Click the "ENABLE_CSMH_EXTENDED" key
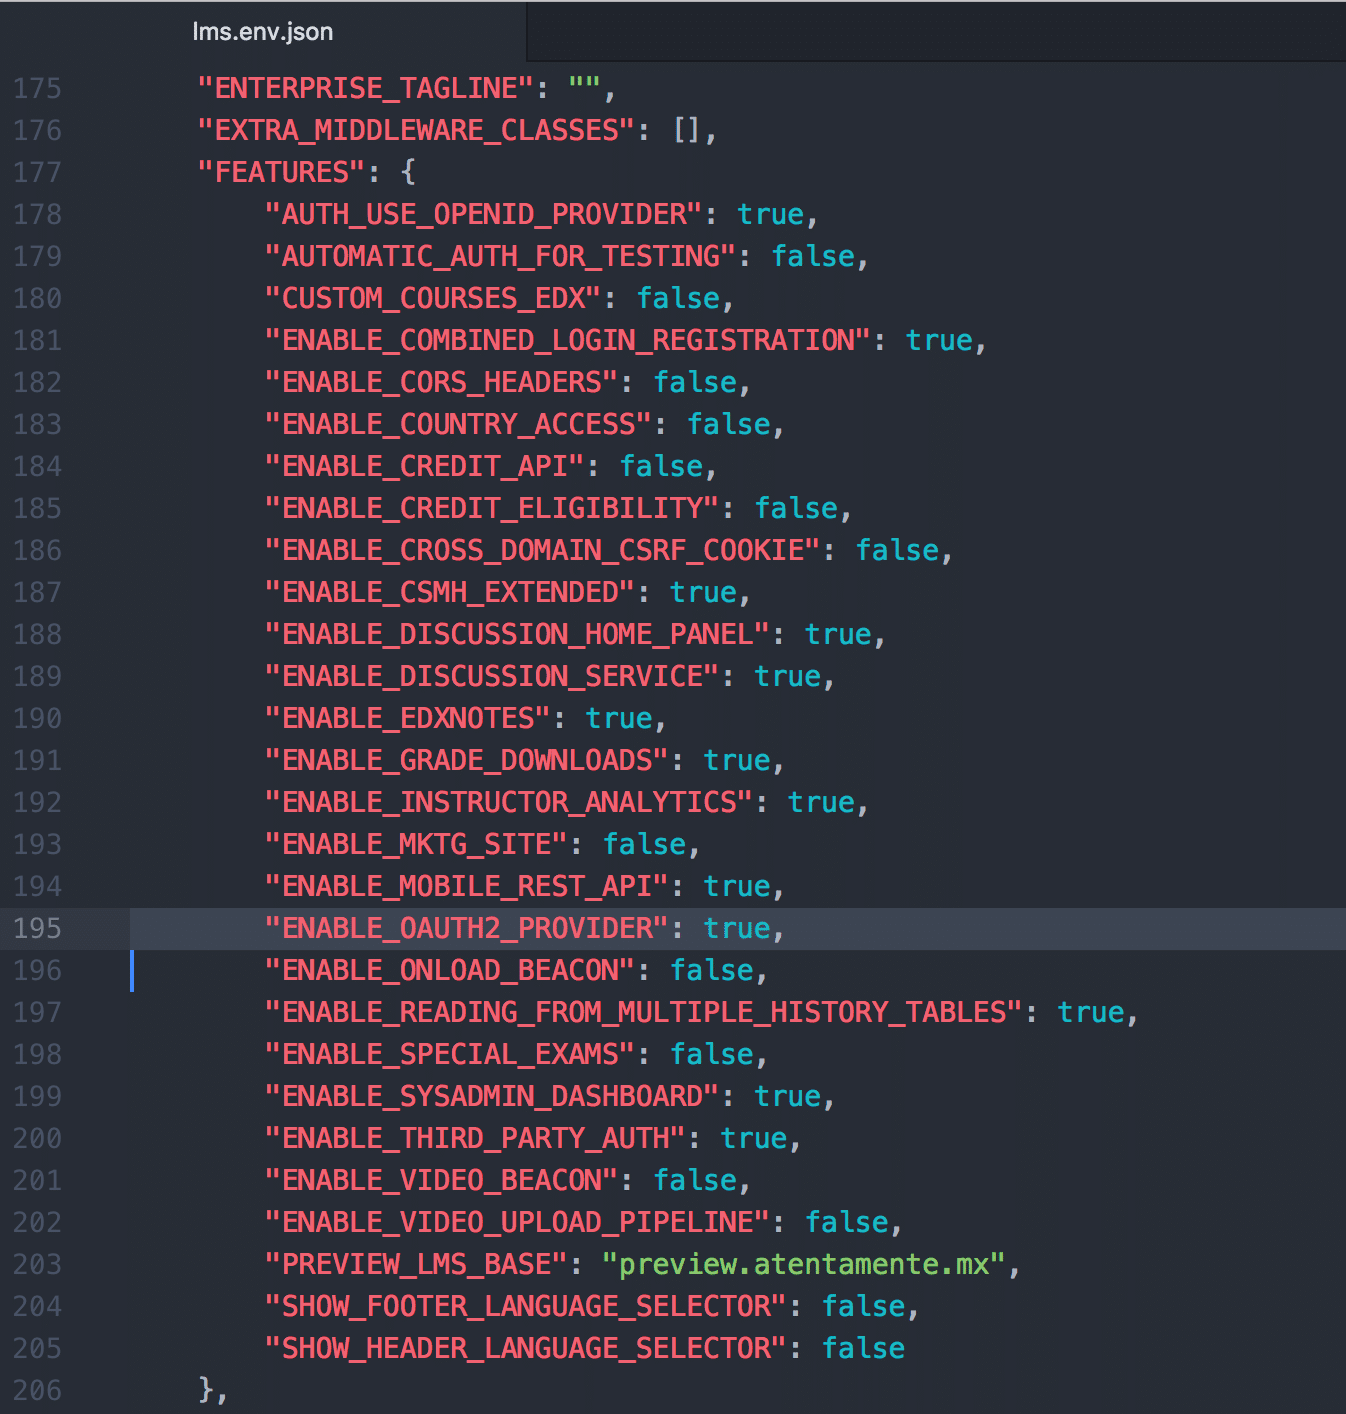Screen dimensions: 1346x1414 (451, 592)
